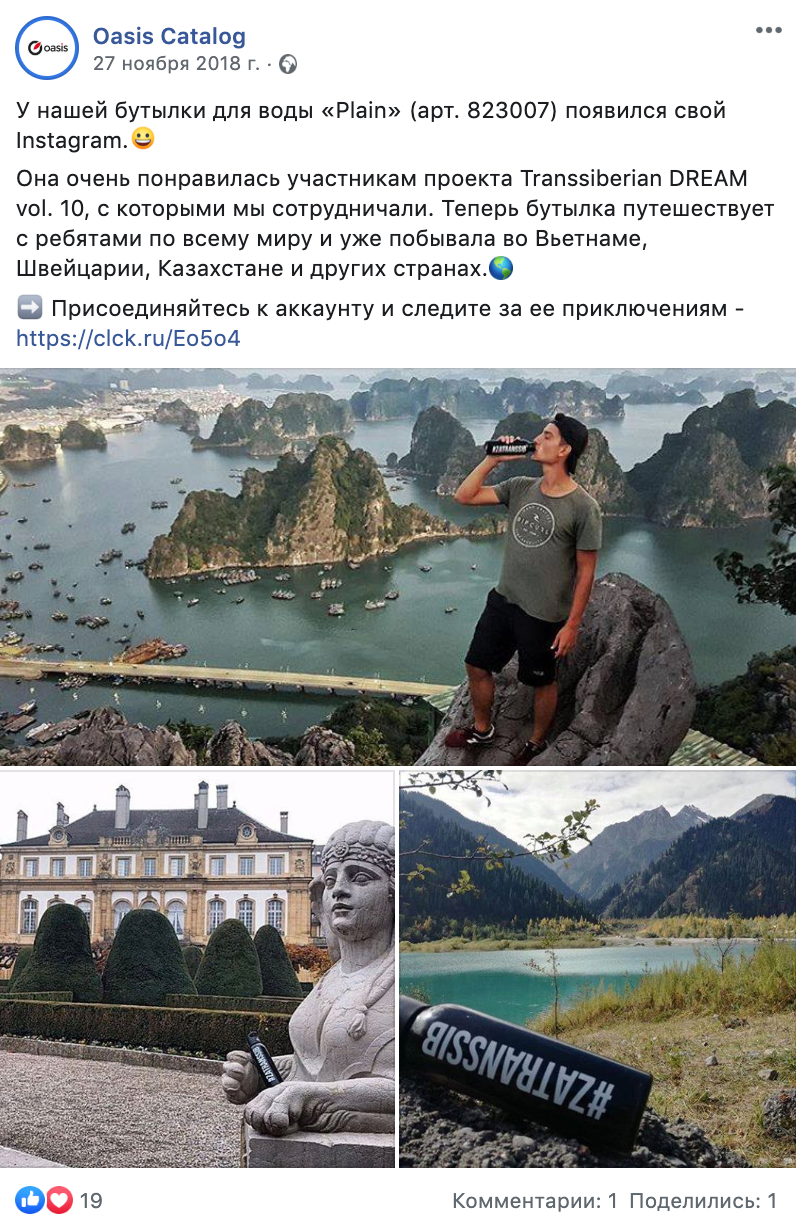Screen dimensions: 796x1232
Task: Open the post timestamp 27 ноября 2018 г.
Action: 176,64
